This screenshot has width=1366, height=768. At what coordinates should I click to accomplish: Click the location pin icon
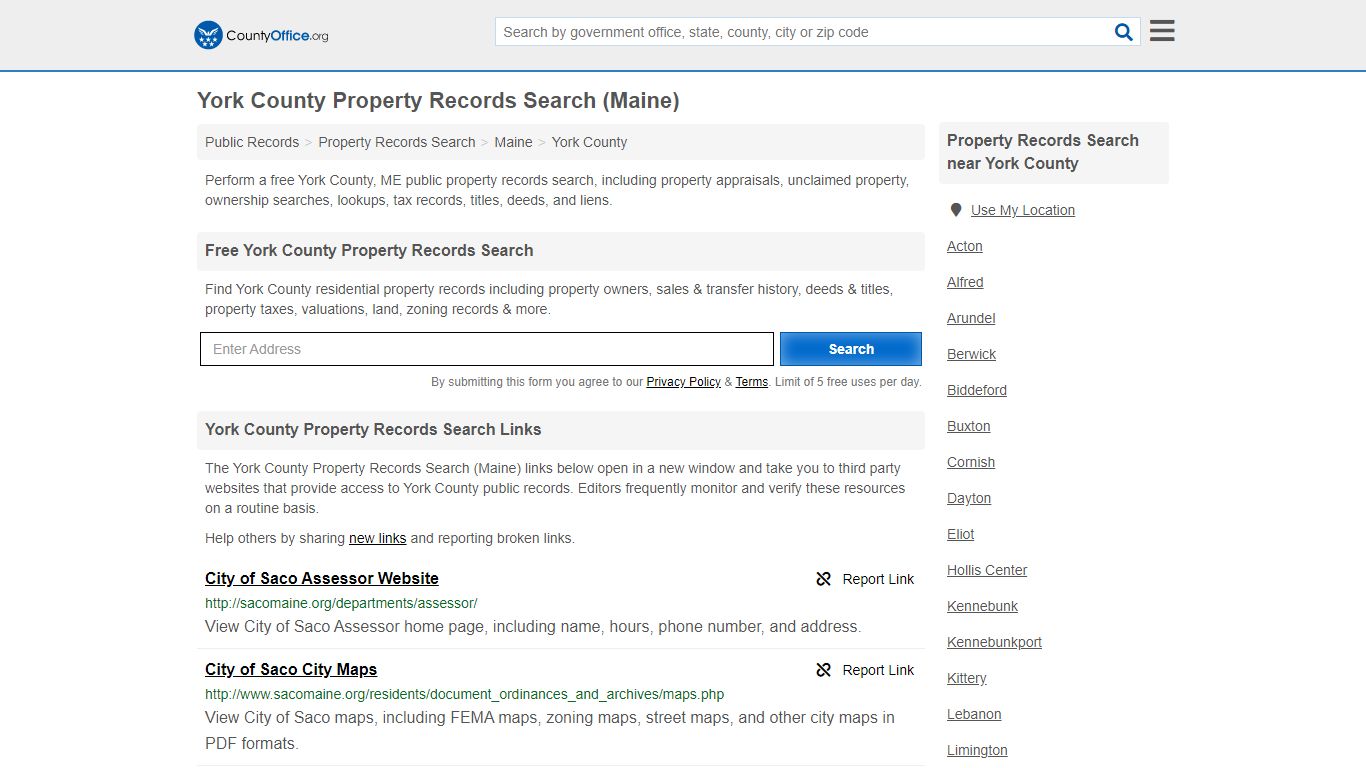tap(956, 210)
